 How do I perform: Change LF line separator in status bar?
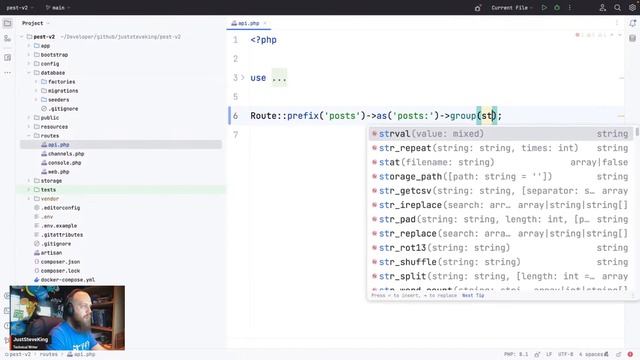click(549, 354)
